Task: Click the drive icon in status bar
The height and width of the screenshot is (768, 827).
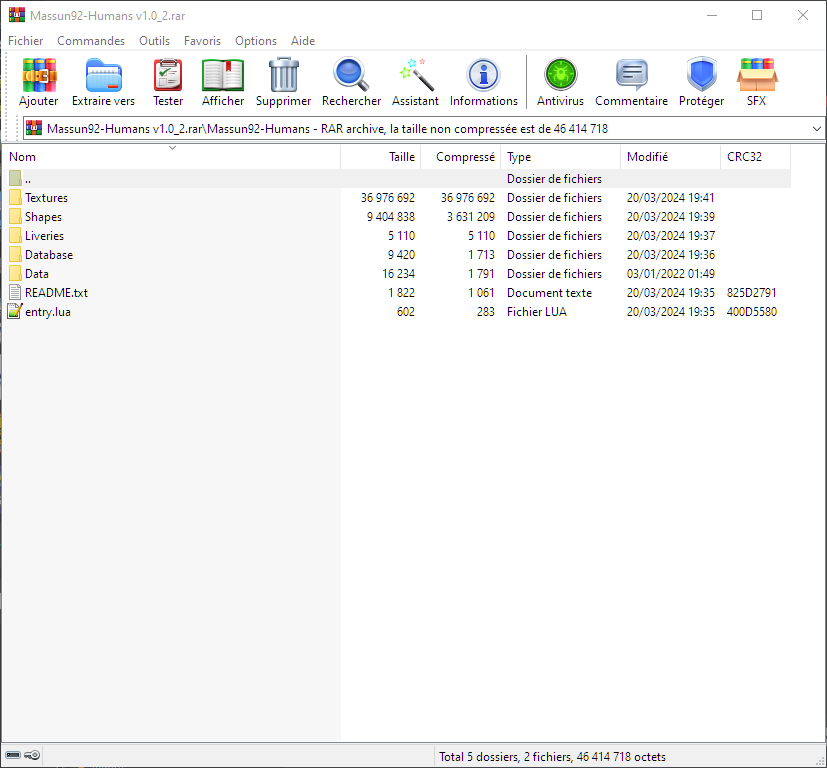Action: point(13,755)
